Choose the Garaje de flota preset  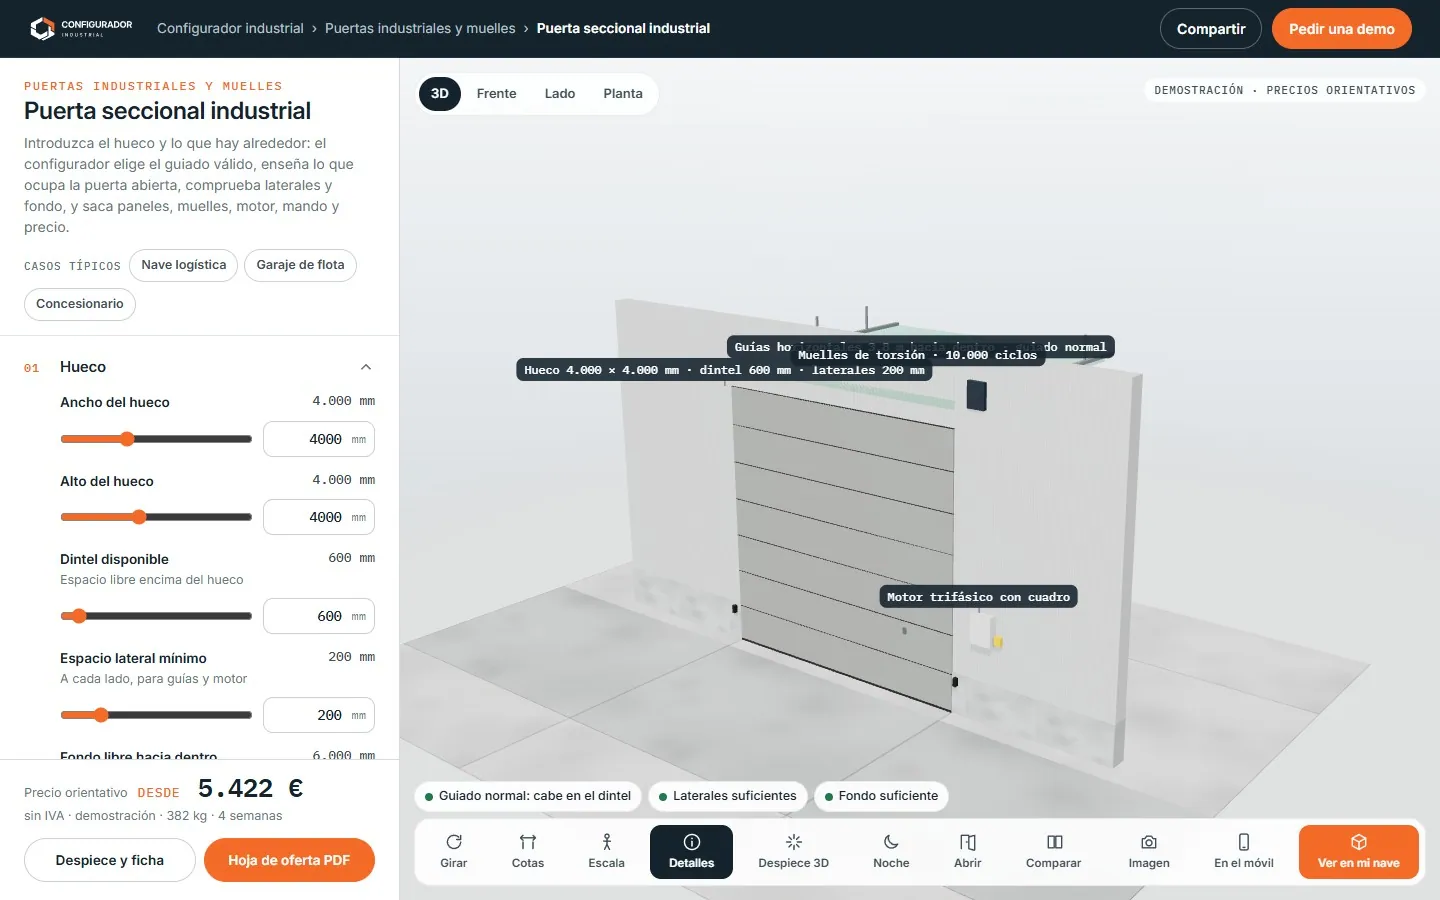tap(300, 265)
